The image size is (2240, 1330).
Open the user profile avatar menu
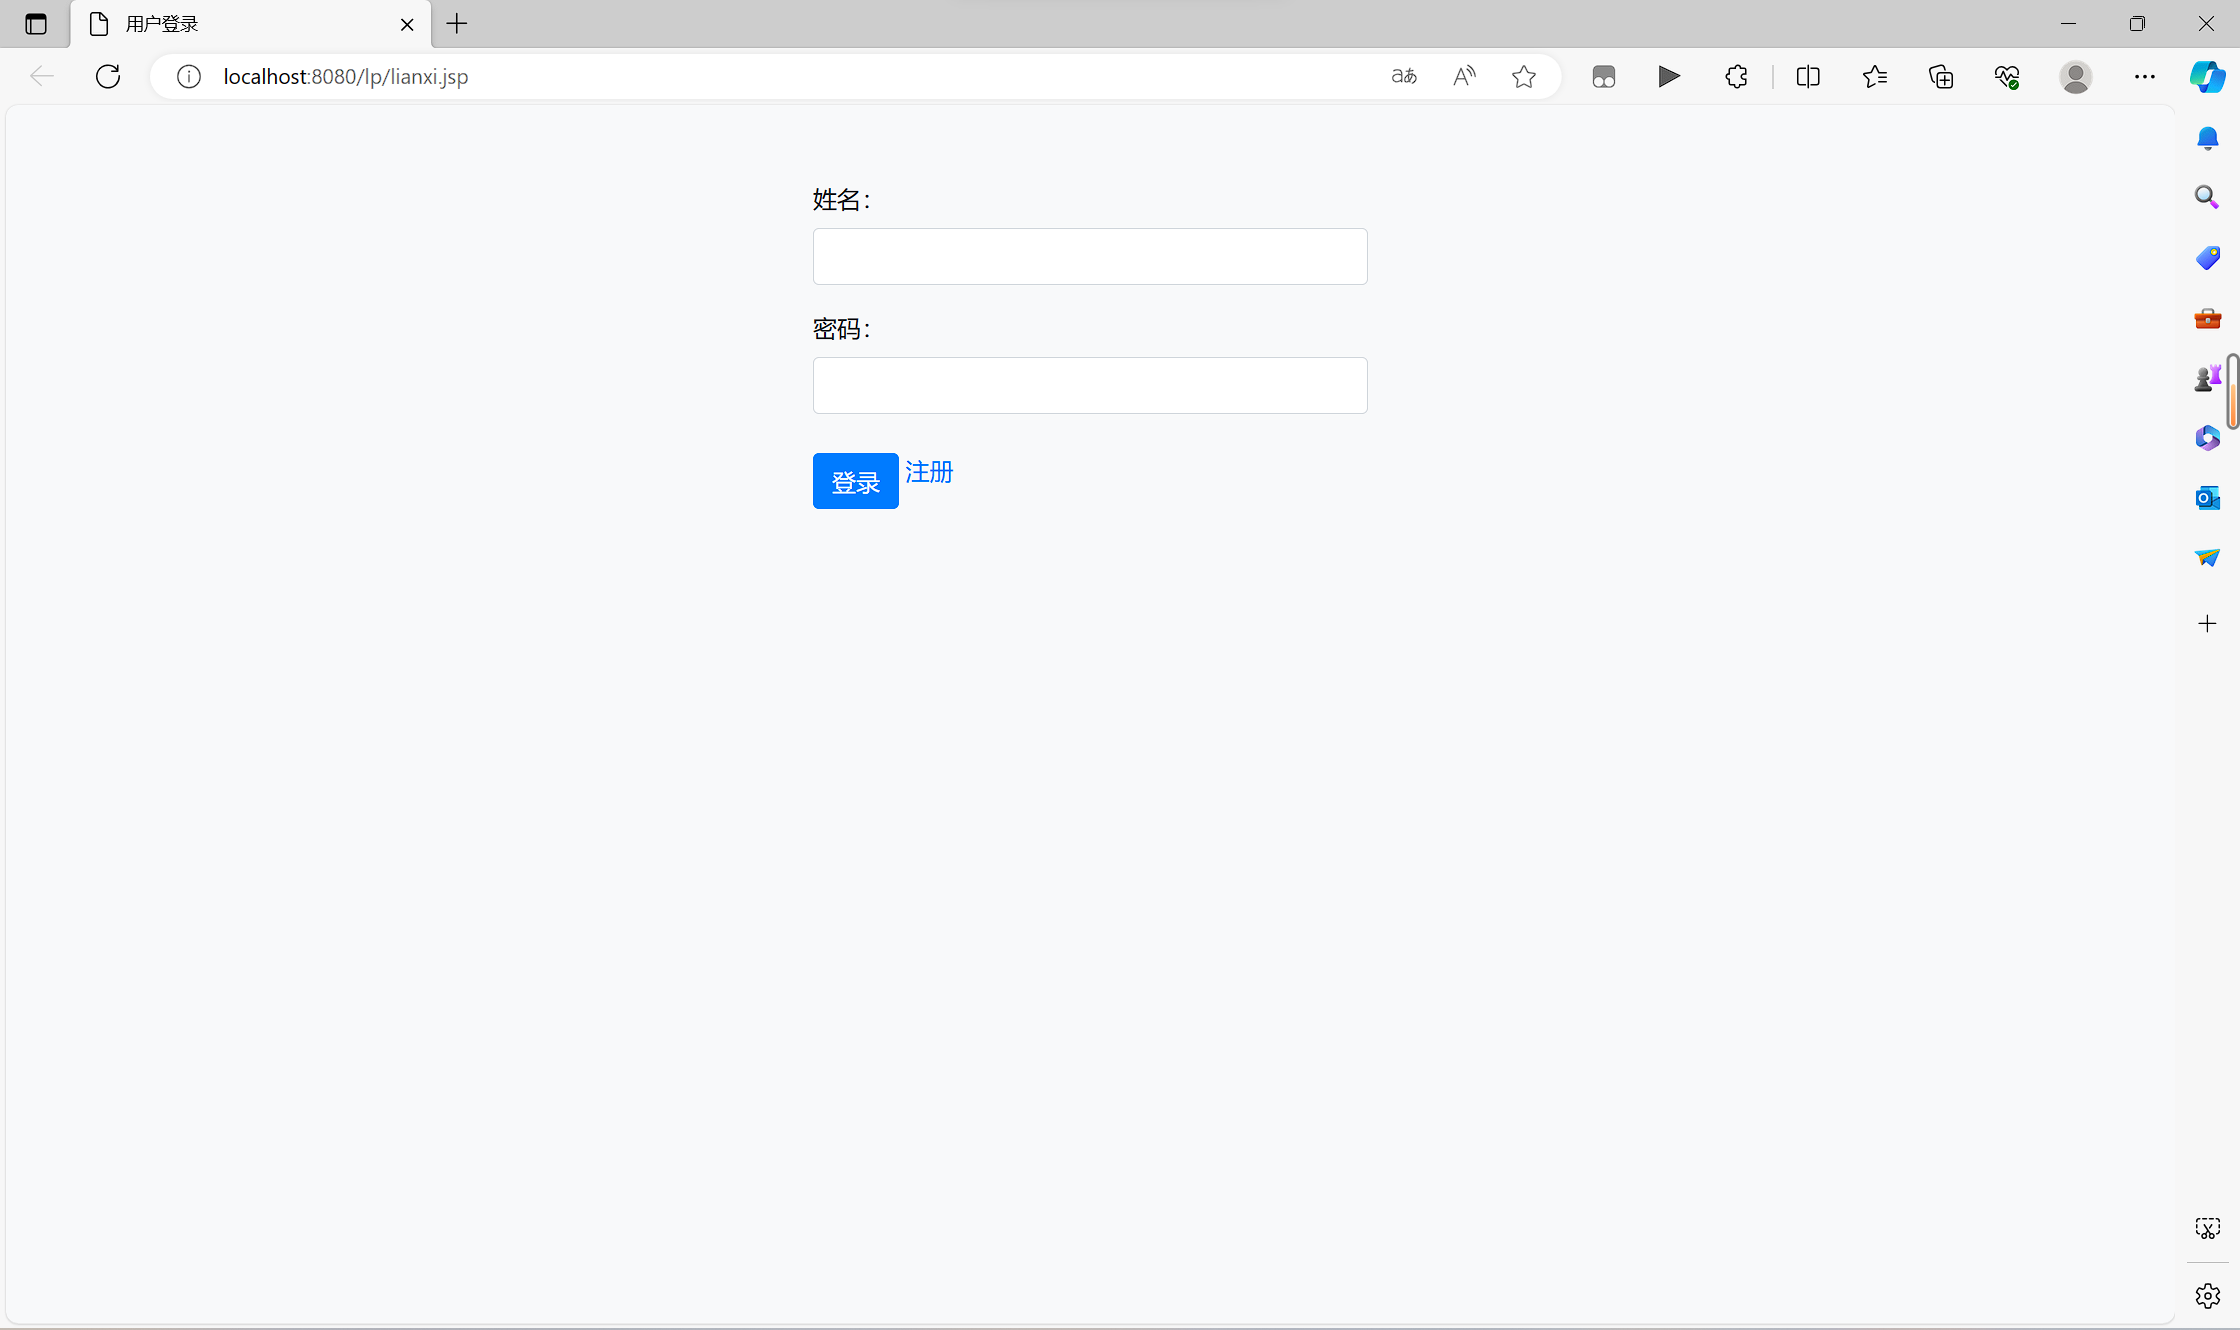click(2076, 76)
